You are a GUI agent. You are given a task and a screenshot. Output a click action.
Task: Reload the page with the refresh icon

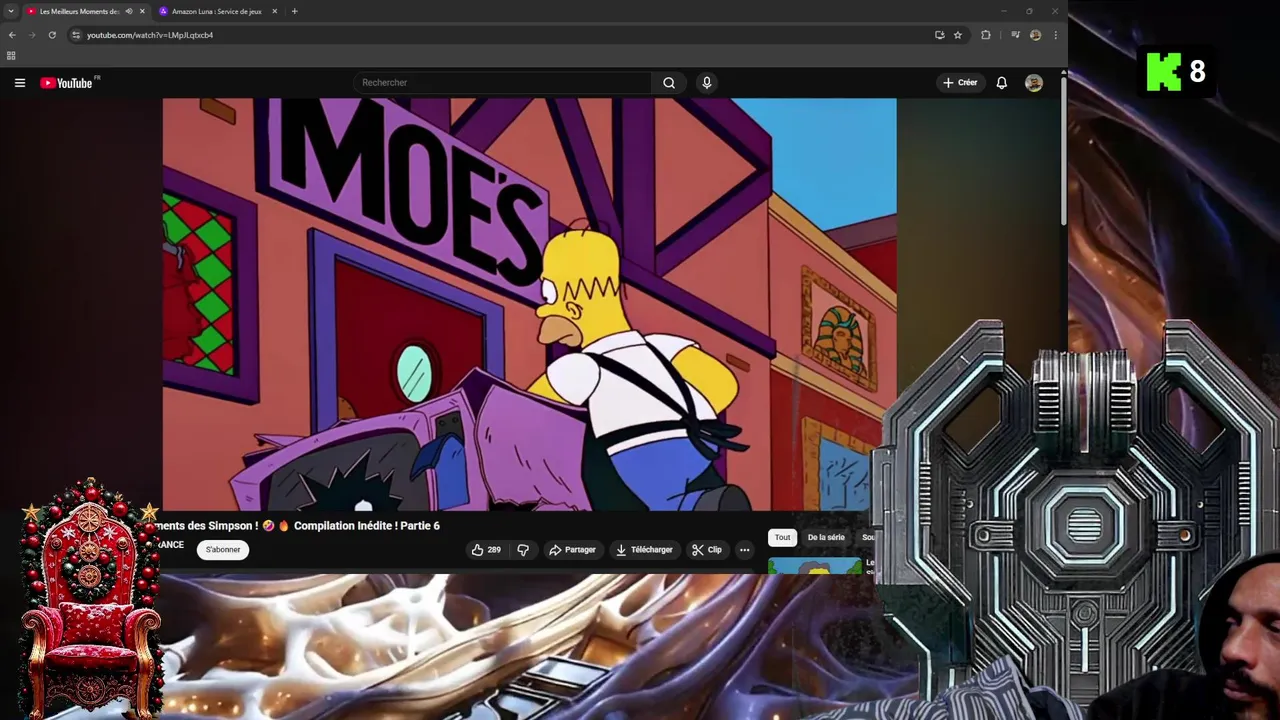click(52, 35)
